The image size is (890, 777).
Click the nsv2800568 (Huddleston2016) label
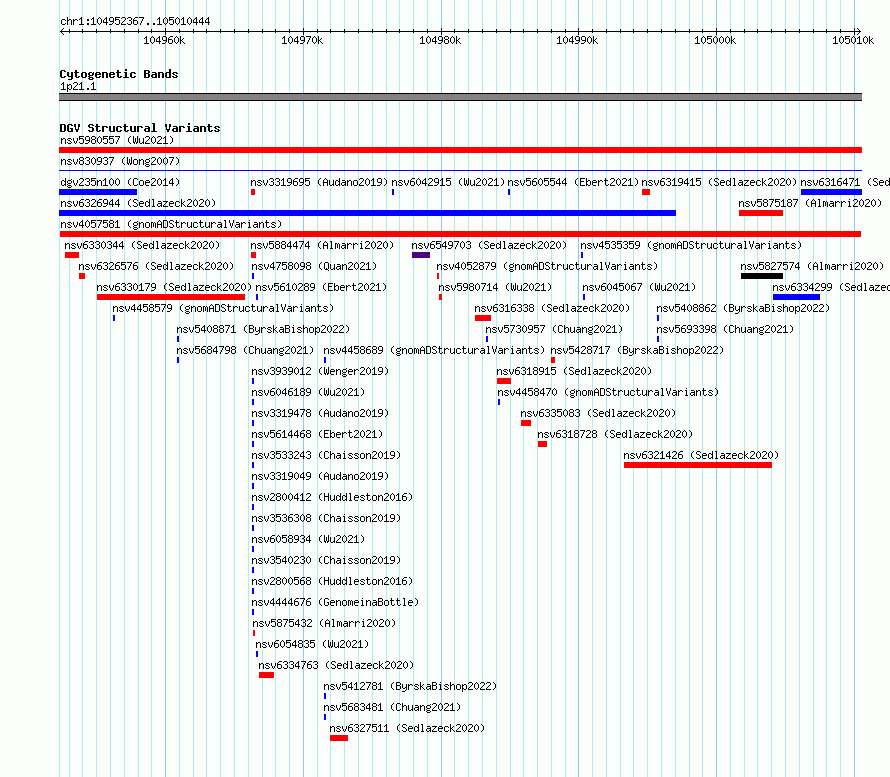tap(332, 581)
